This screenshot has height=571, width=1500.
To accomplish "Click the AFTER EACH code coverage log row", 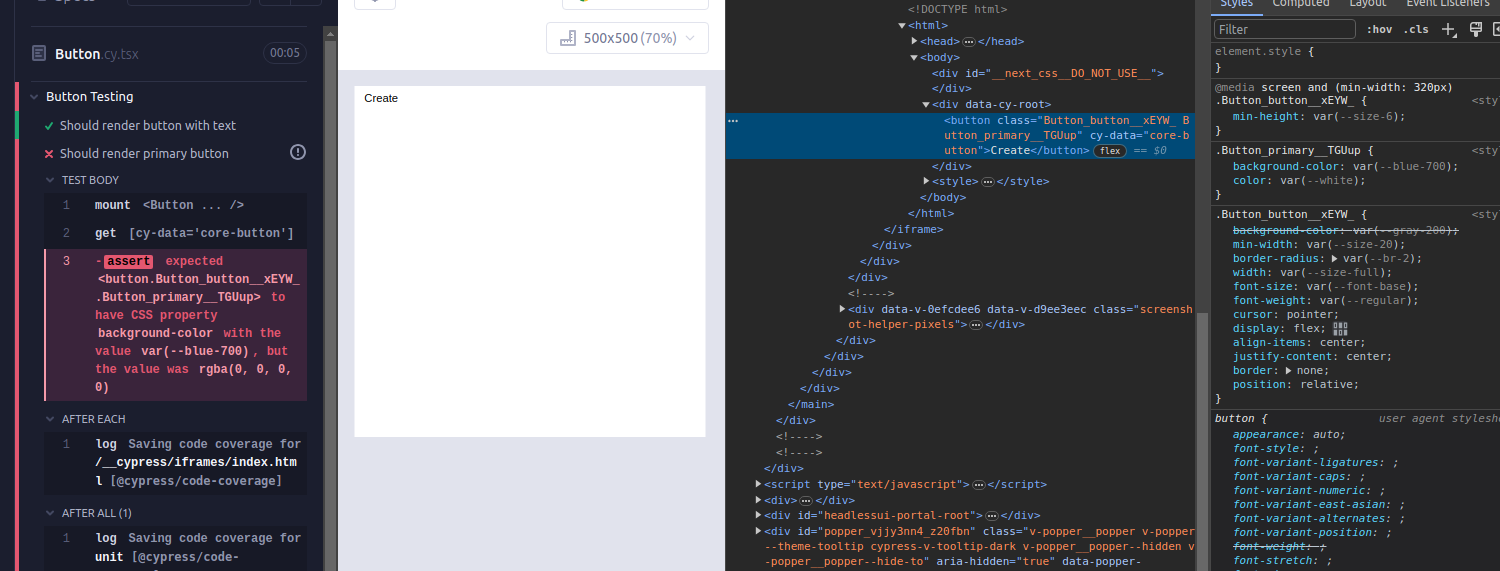I will pos(175,463).
